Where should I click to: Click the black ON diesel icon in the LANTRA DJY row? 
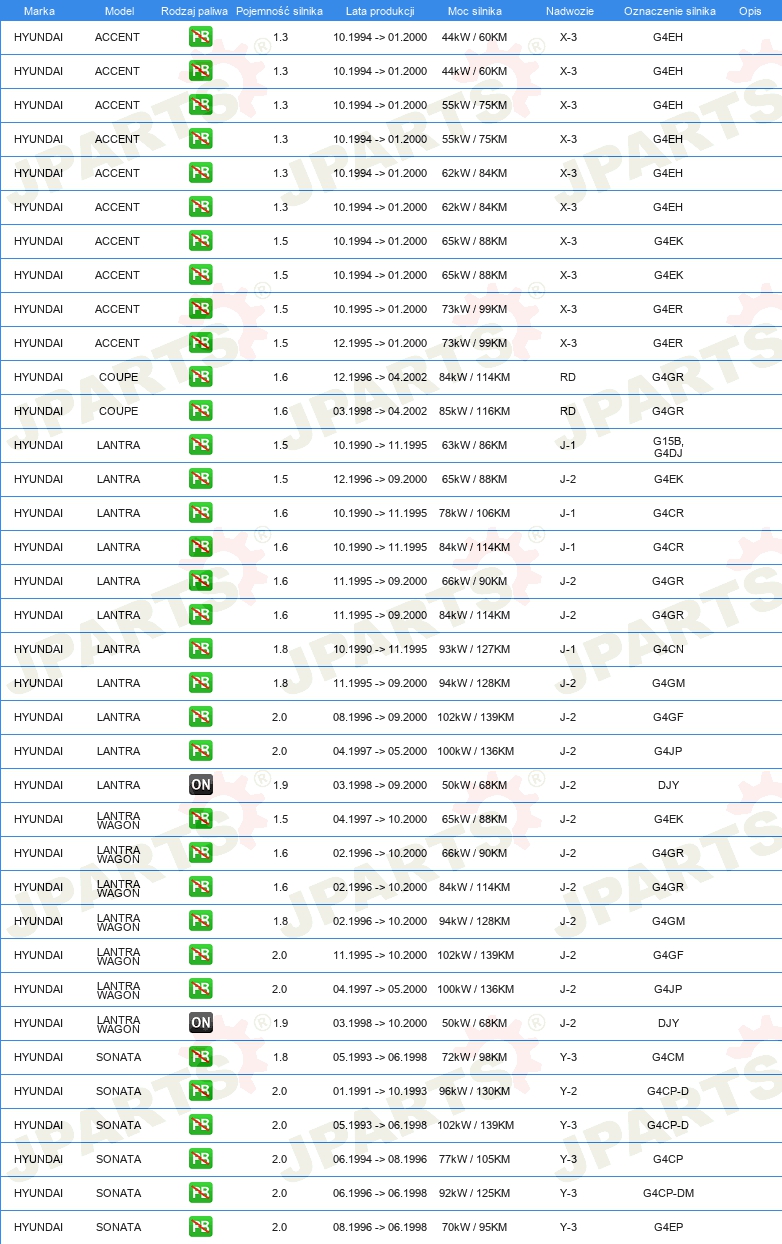click(201, 785)
